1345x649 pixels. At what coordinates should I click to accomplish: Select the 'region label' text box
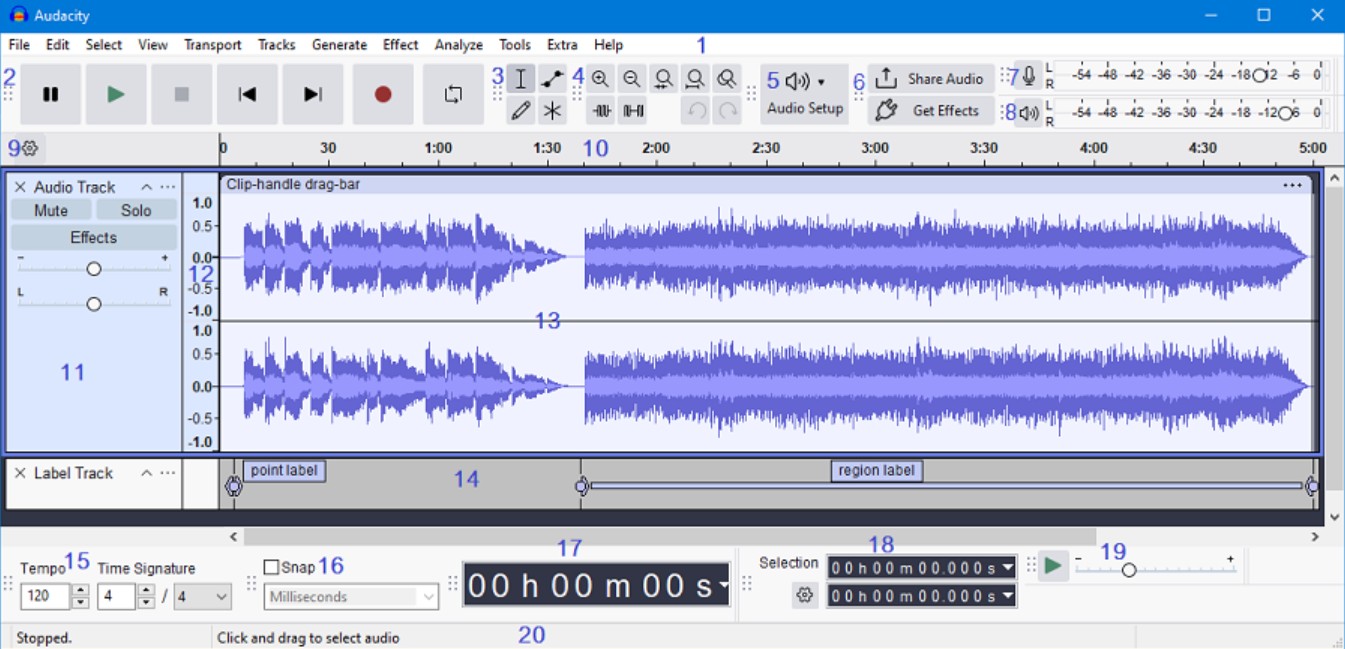876,470
